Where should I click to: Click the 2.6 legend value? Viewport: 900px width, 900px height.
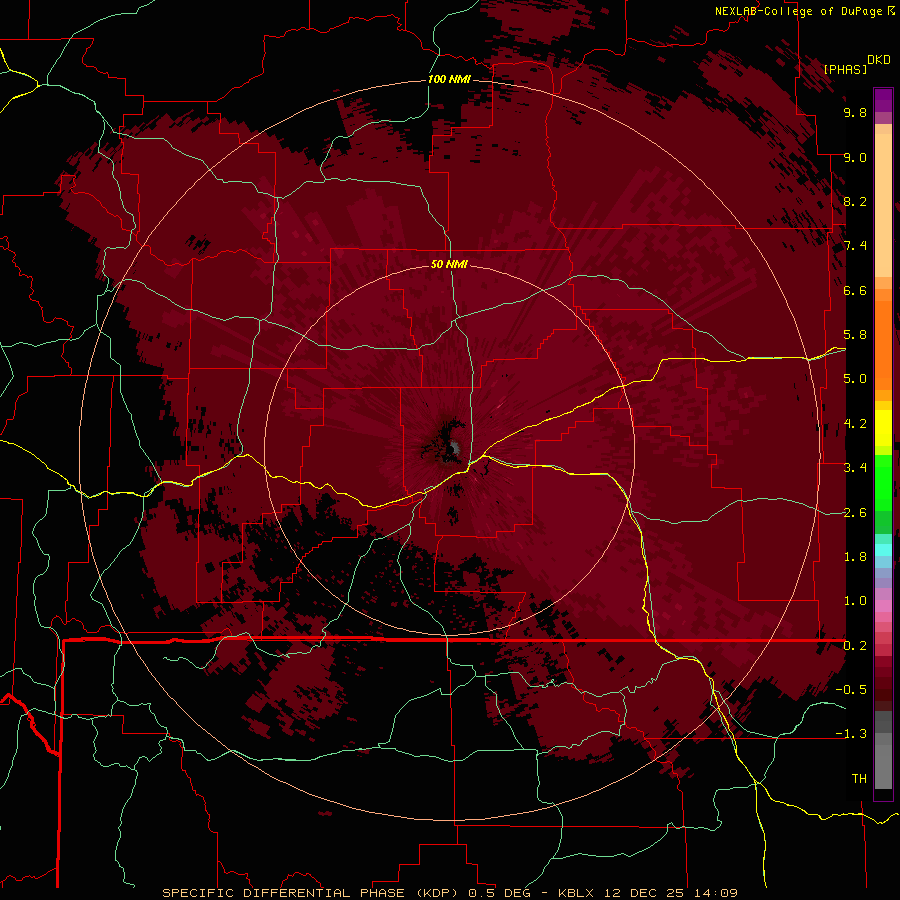pyautogui.click(x=855, y=513)
